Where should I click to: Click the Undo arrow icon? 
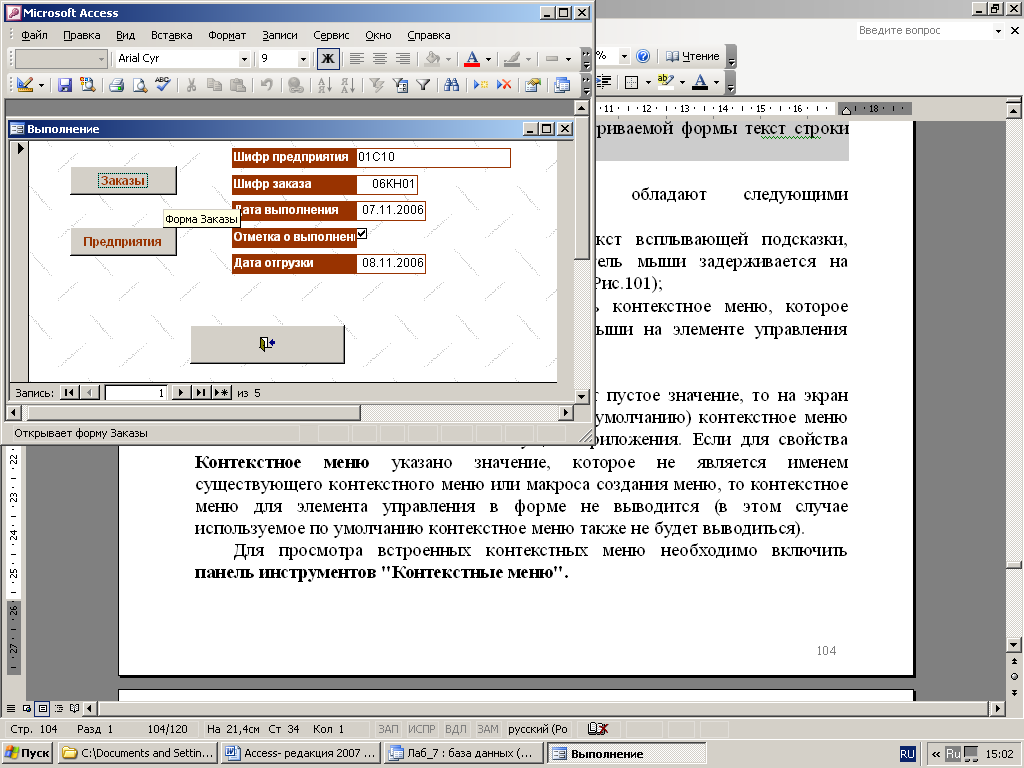point(266,84)
